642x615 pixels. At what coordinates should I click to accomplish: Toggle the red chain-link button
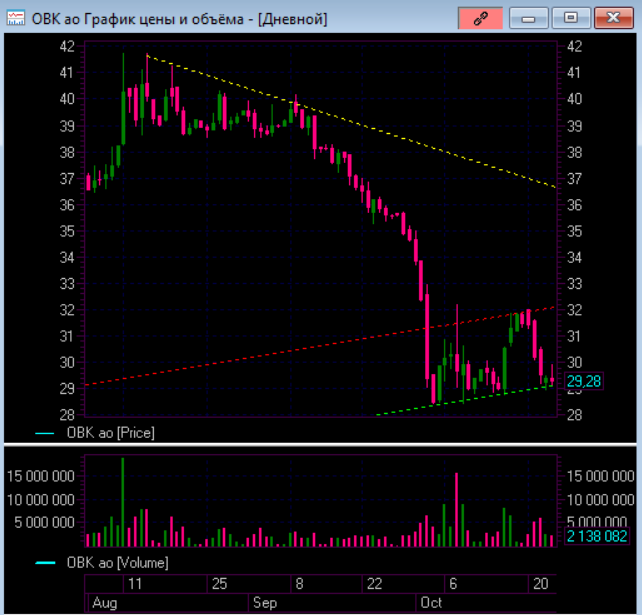tap(480, 18)
